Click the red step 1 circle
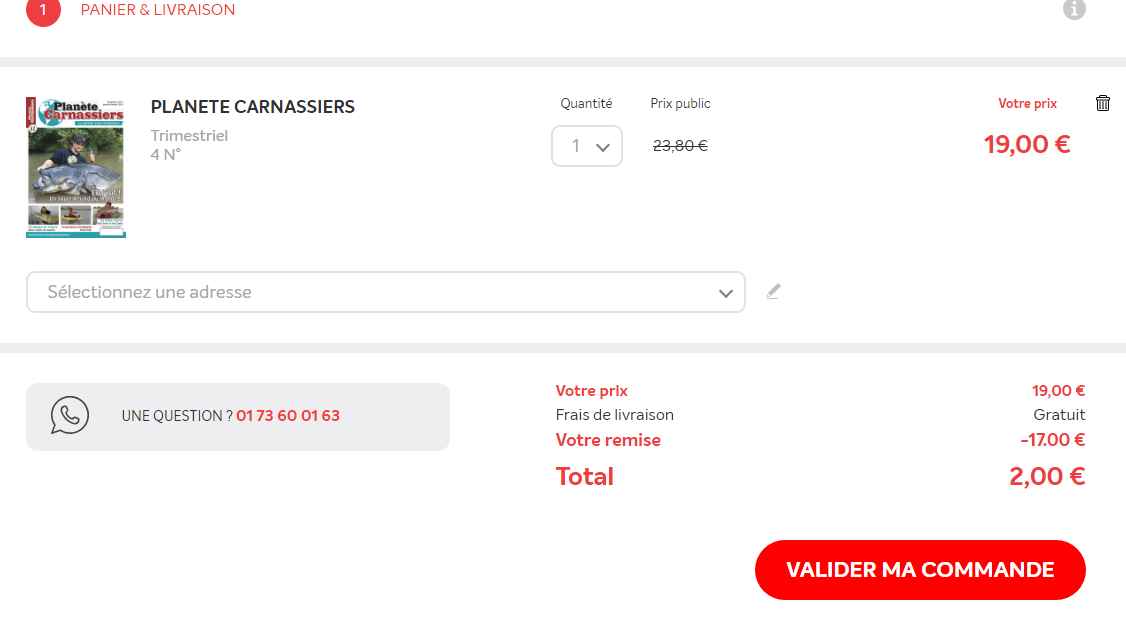This screenshot has height=618, width=1126. coord(43,10)
